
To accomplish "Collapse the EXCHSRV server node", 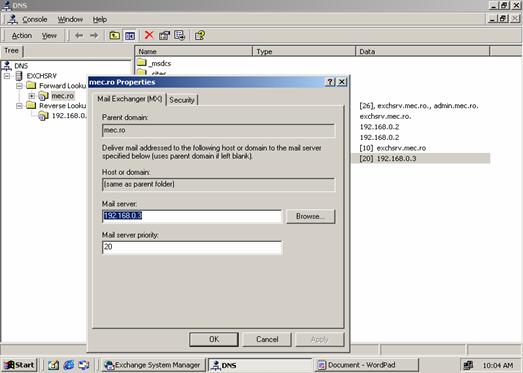I will point(7,76).
